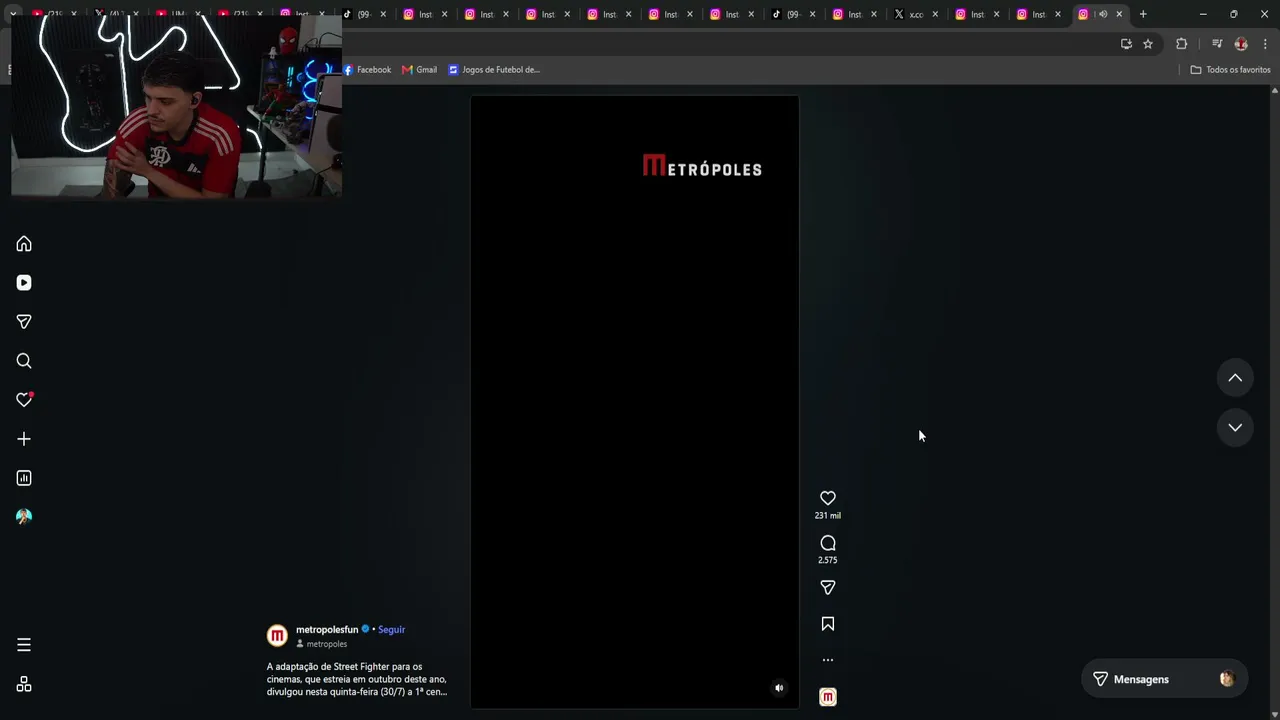Image resolution: width=1280 pixels, height=720 pixels.
Task: Click the 231 mil likes count
Action: pos(828,516)
